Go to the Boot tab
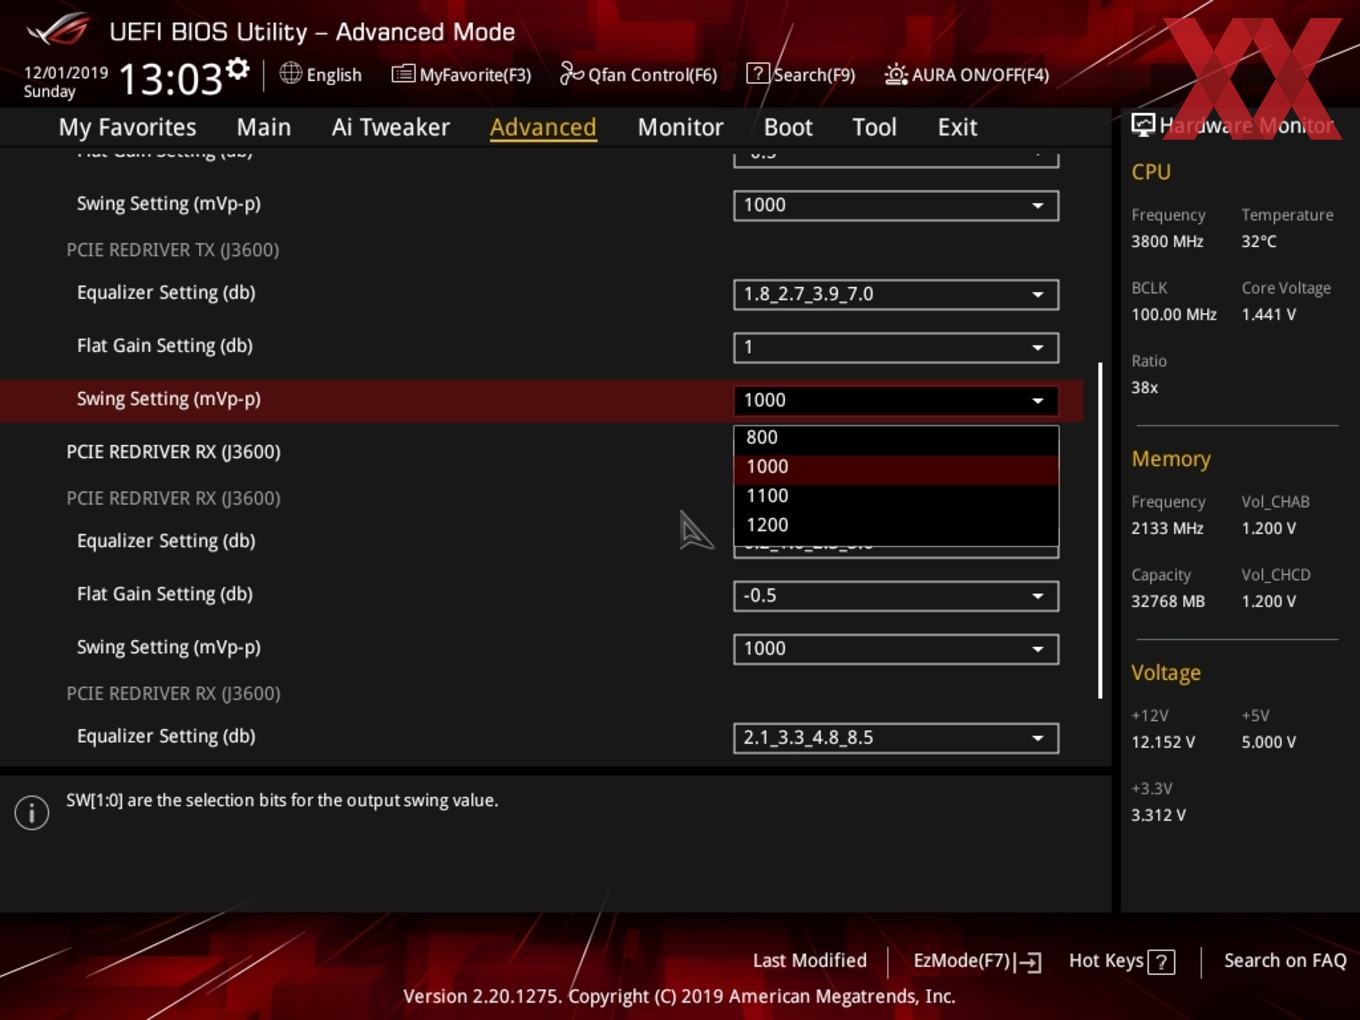1360x1020 pixels. (788, 127)
